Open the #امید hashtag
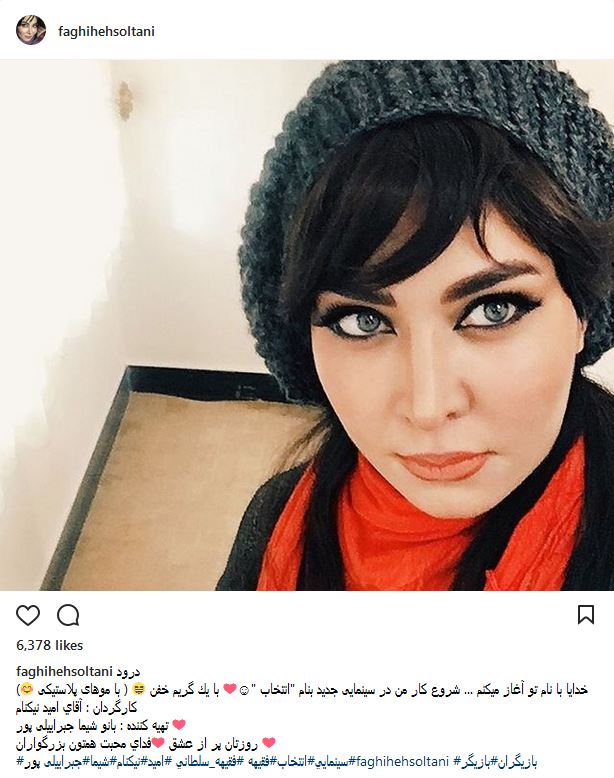This screenshot has width=614, height=778. point(155,761)
